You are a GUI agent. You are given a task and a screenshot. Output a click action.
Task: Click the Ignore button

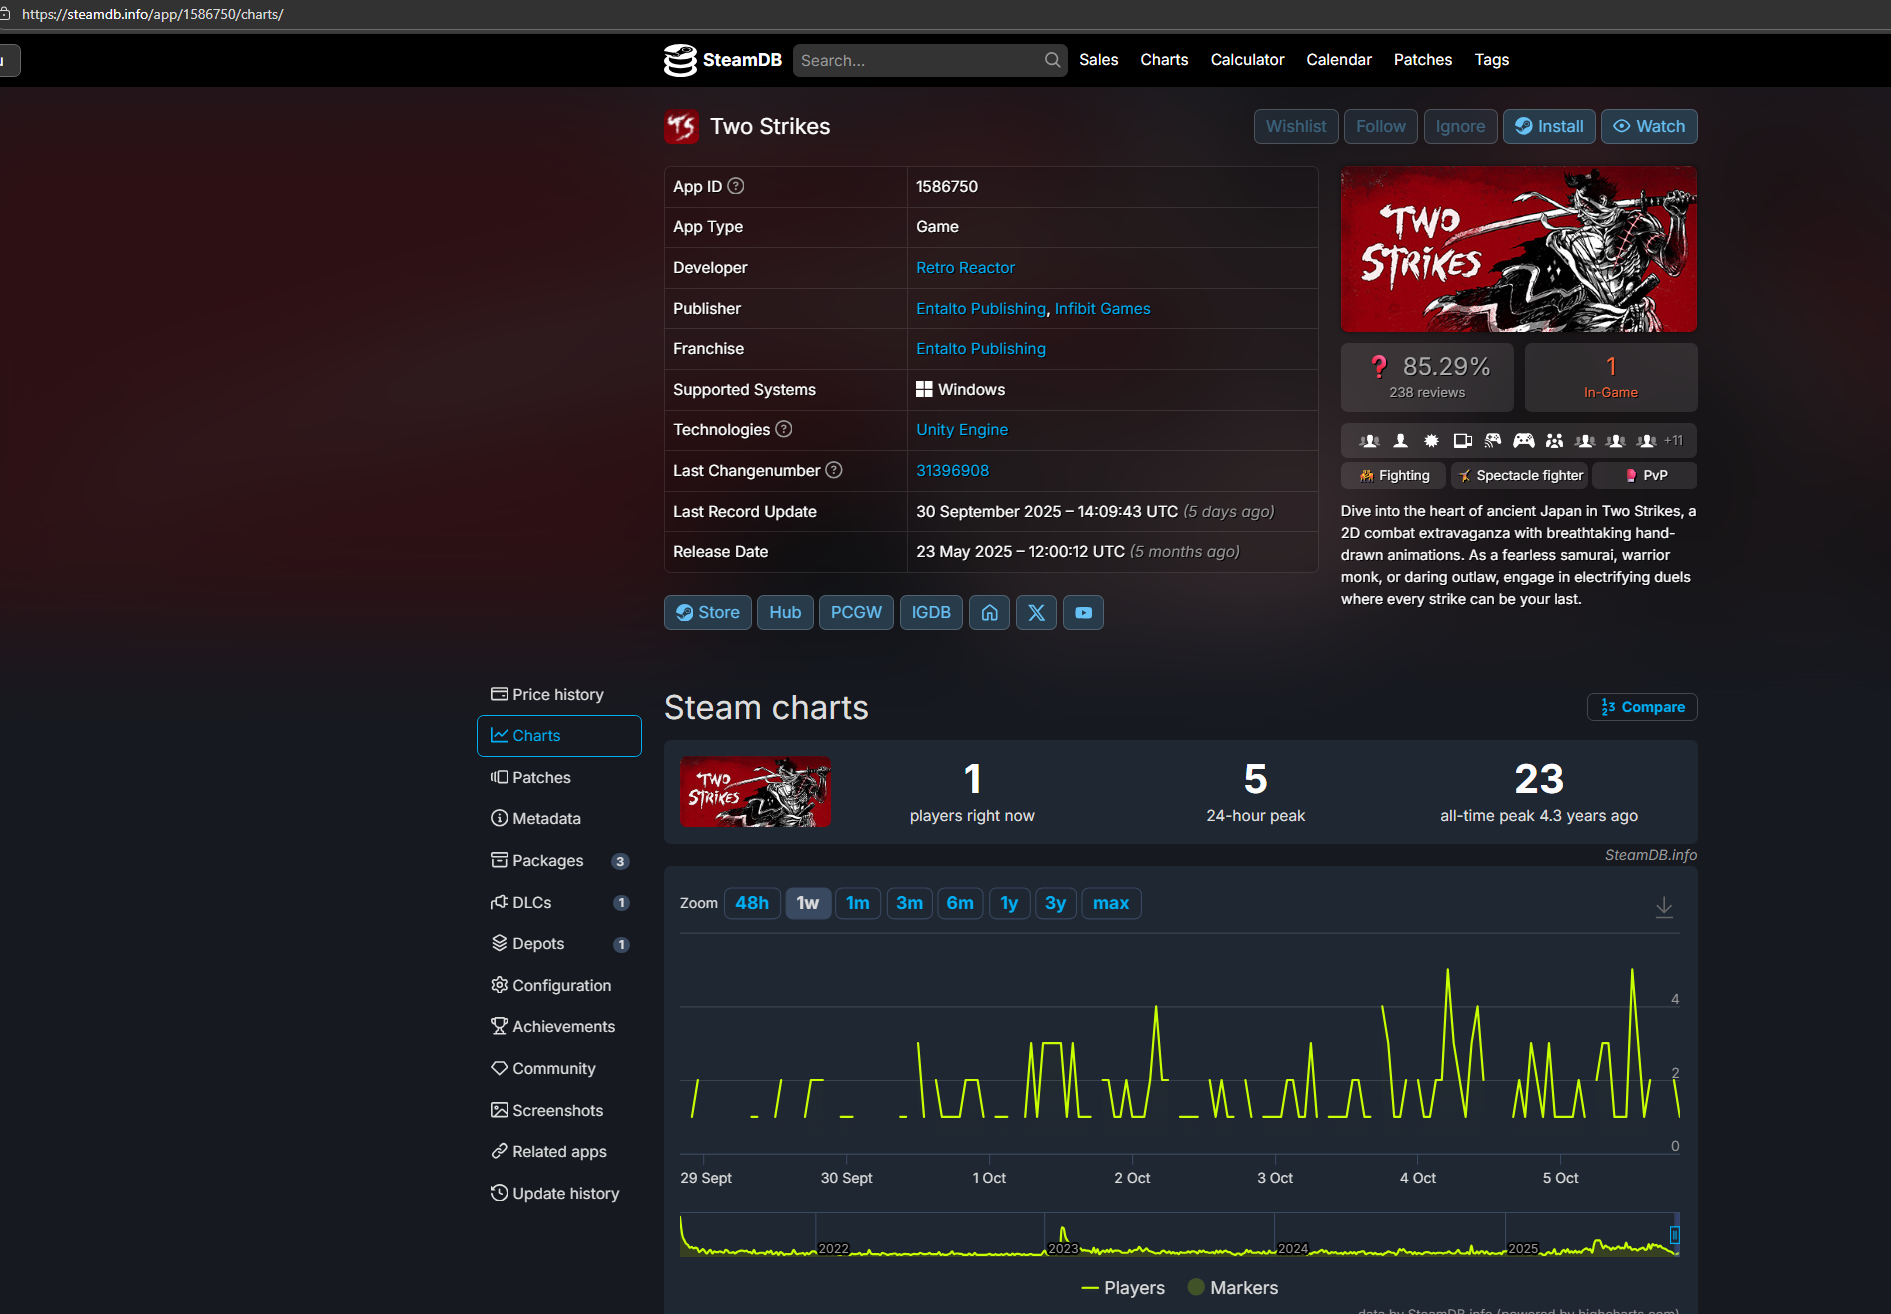click(x=1460, y=126)
